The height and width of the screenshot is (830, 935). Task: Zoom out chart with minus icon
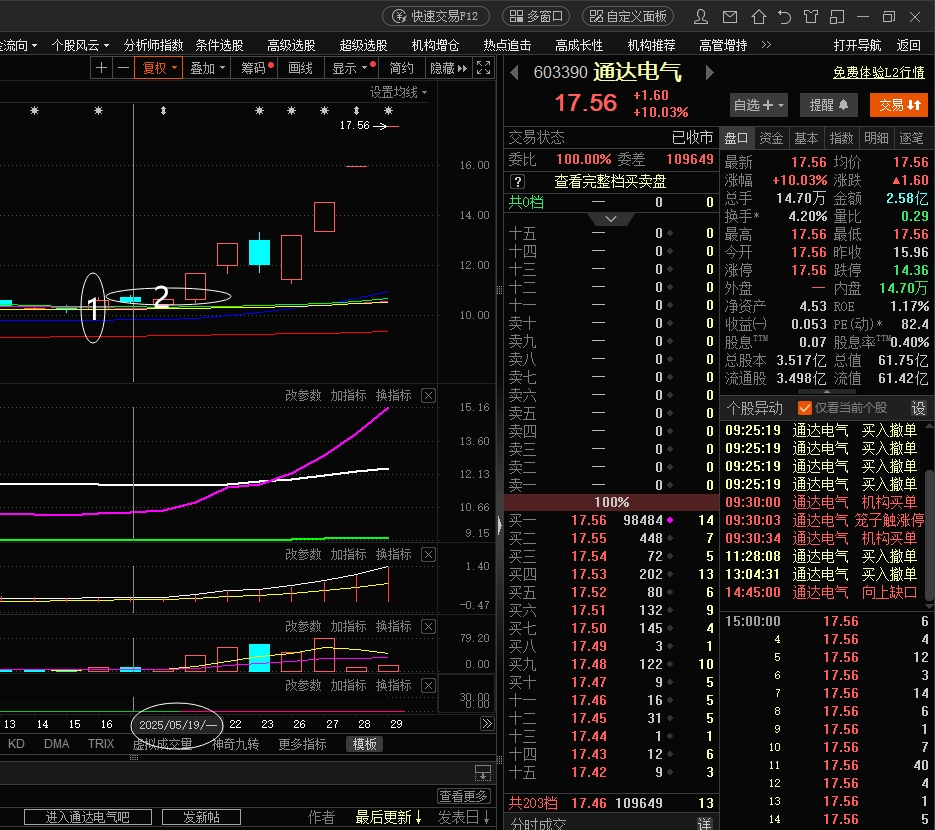pos(123,68)
